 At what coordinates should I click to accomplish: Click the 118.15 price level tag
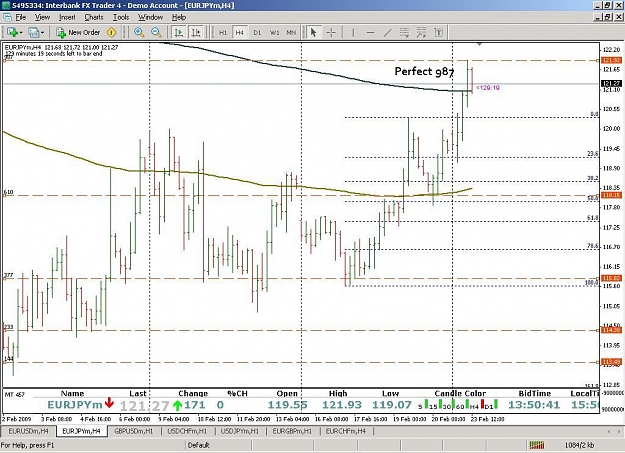(611, 195)
